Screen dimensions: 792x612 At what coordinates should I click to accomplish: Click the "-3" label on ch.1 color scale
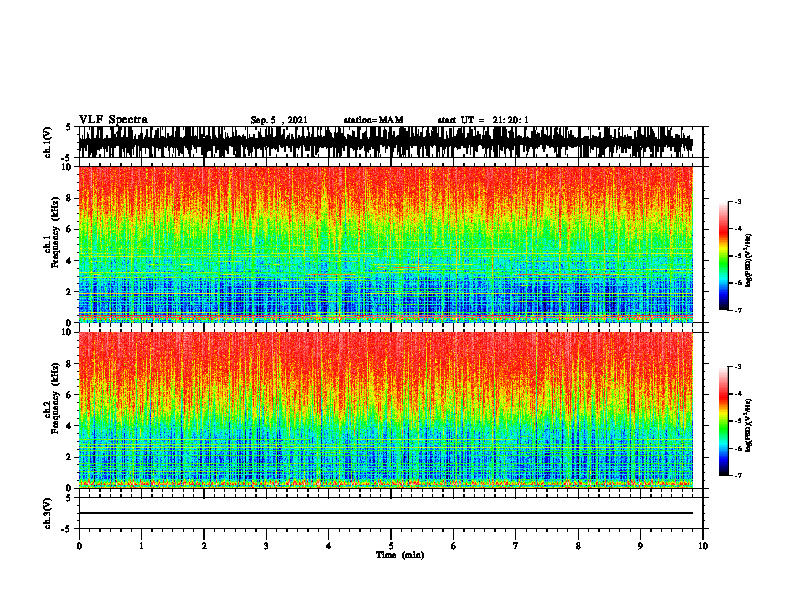click(x=737, y=201)
